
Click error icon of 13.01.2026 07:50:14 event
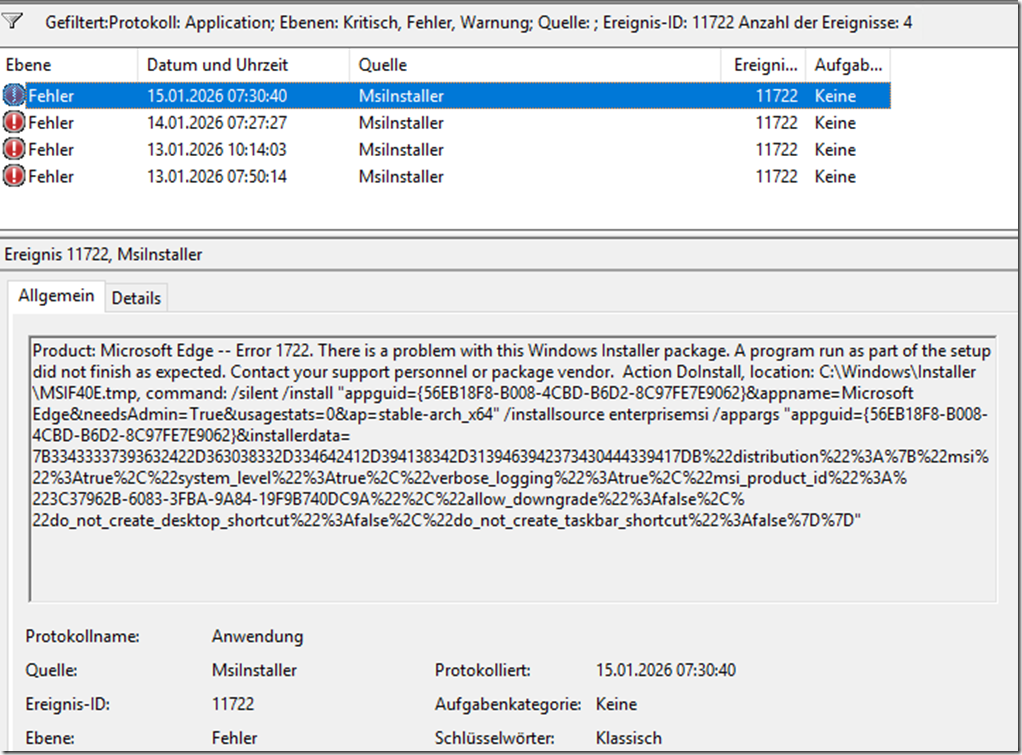pyautogui.click(x=14, y=177)
